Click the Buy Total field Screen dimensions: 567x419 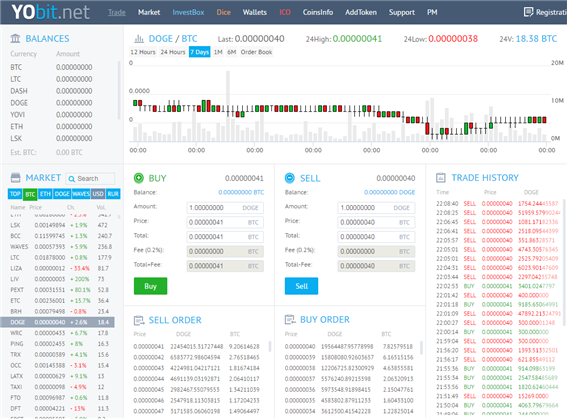point(225,237)
